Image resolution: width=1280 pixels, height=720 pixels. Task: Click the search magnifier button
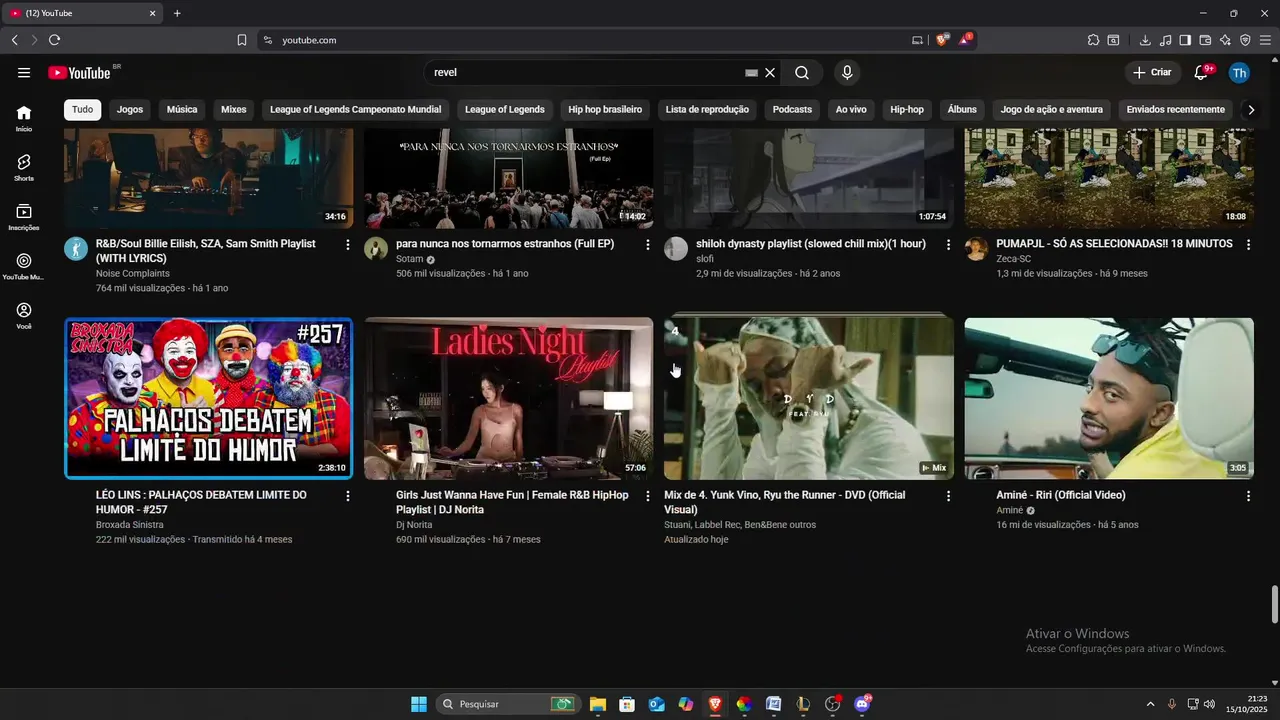tap(802, 73)
